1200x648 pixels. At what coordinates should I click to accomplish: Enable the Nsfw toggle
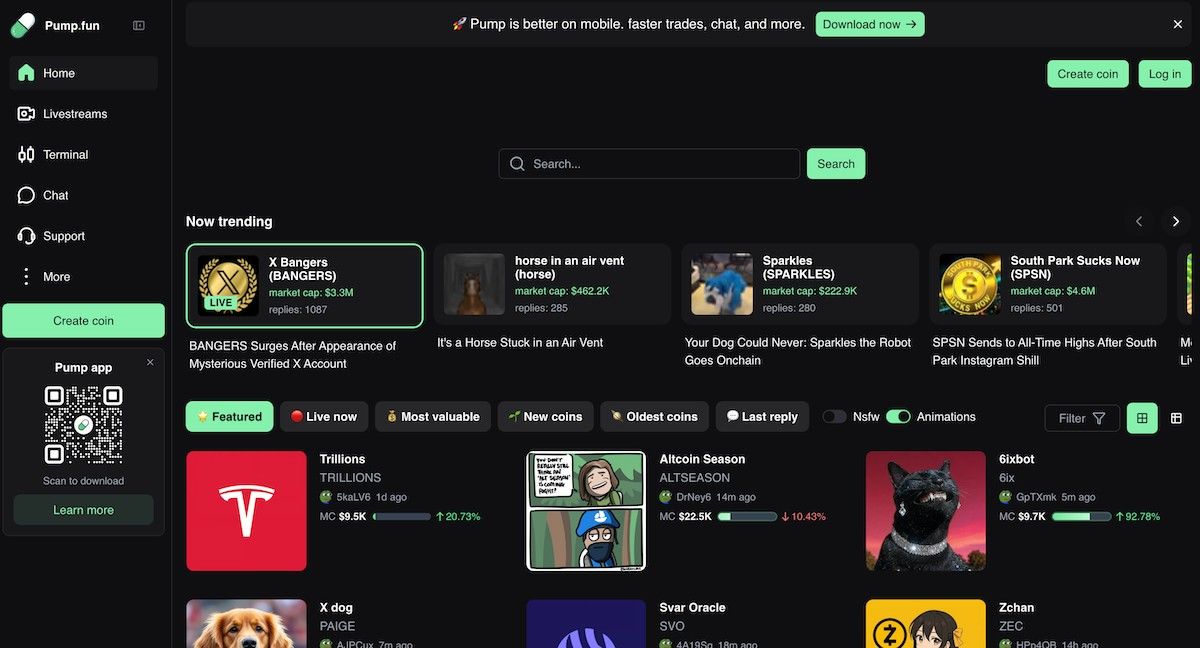(x=834, y=417)
